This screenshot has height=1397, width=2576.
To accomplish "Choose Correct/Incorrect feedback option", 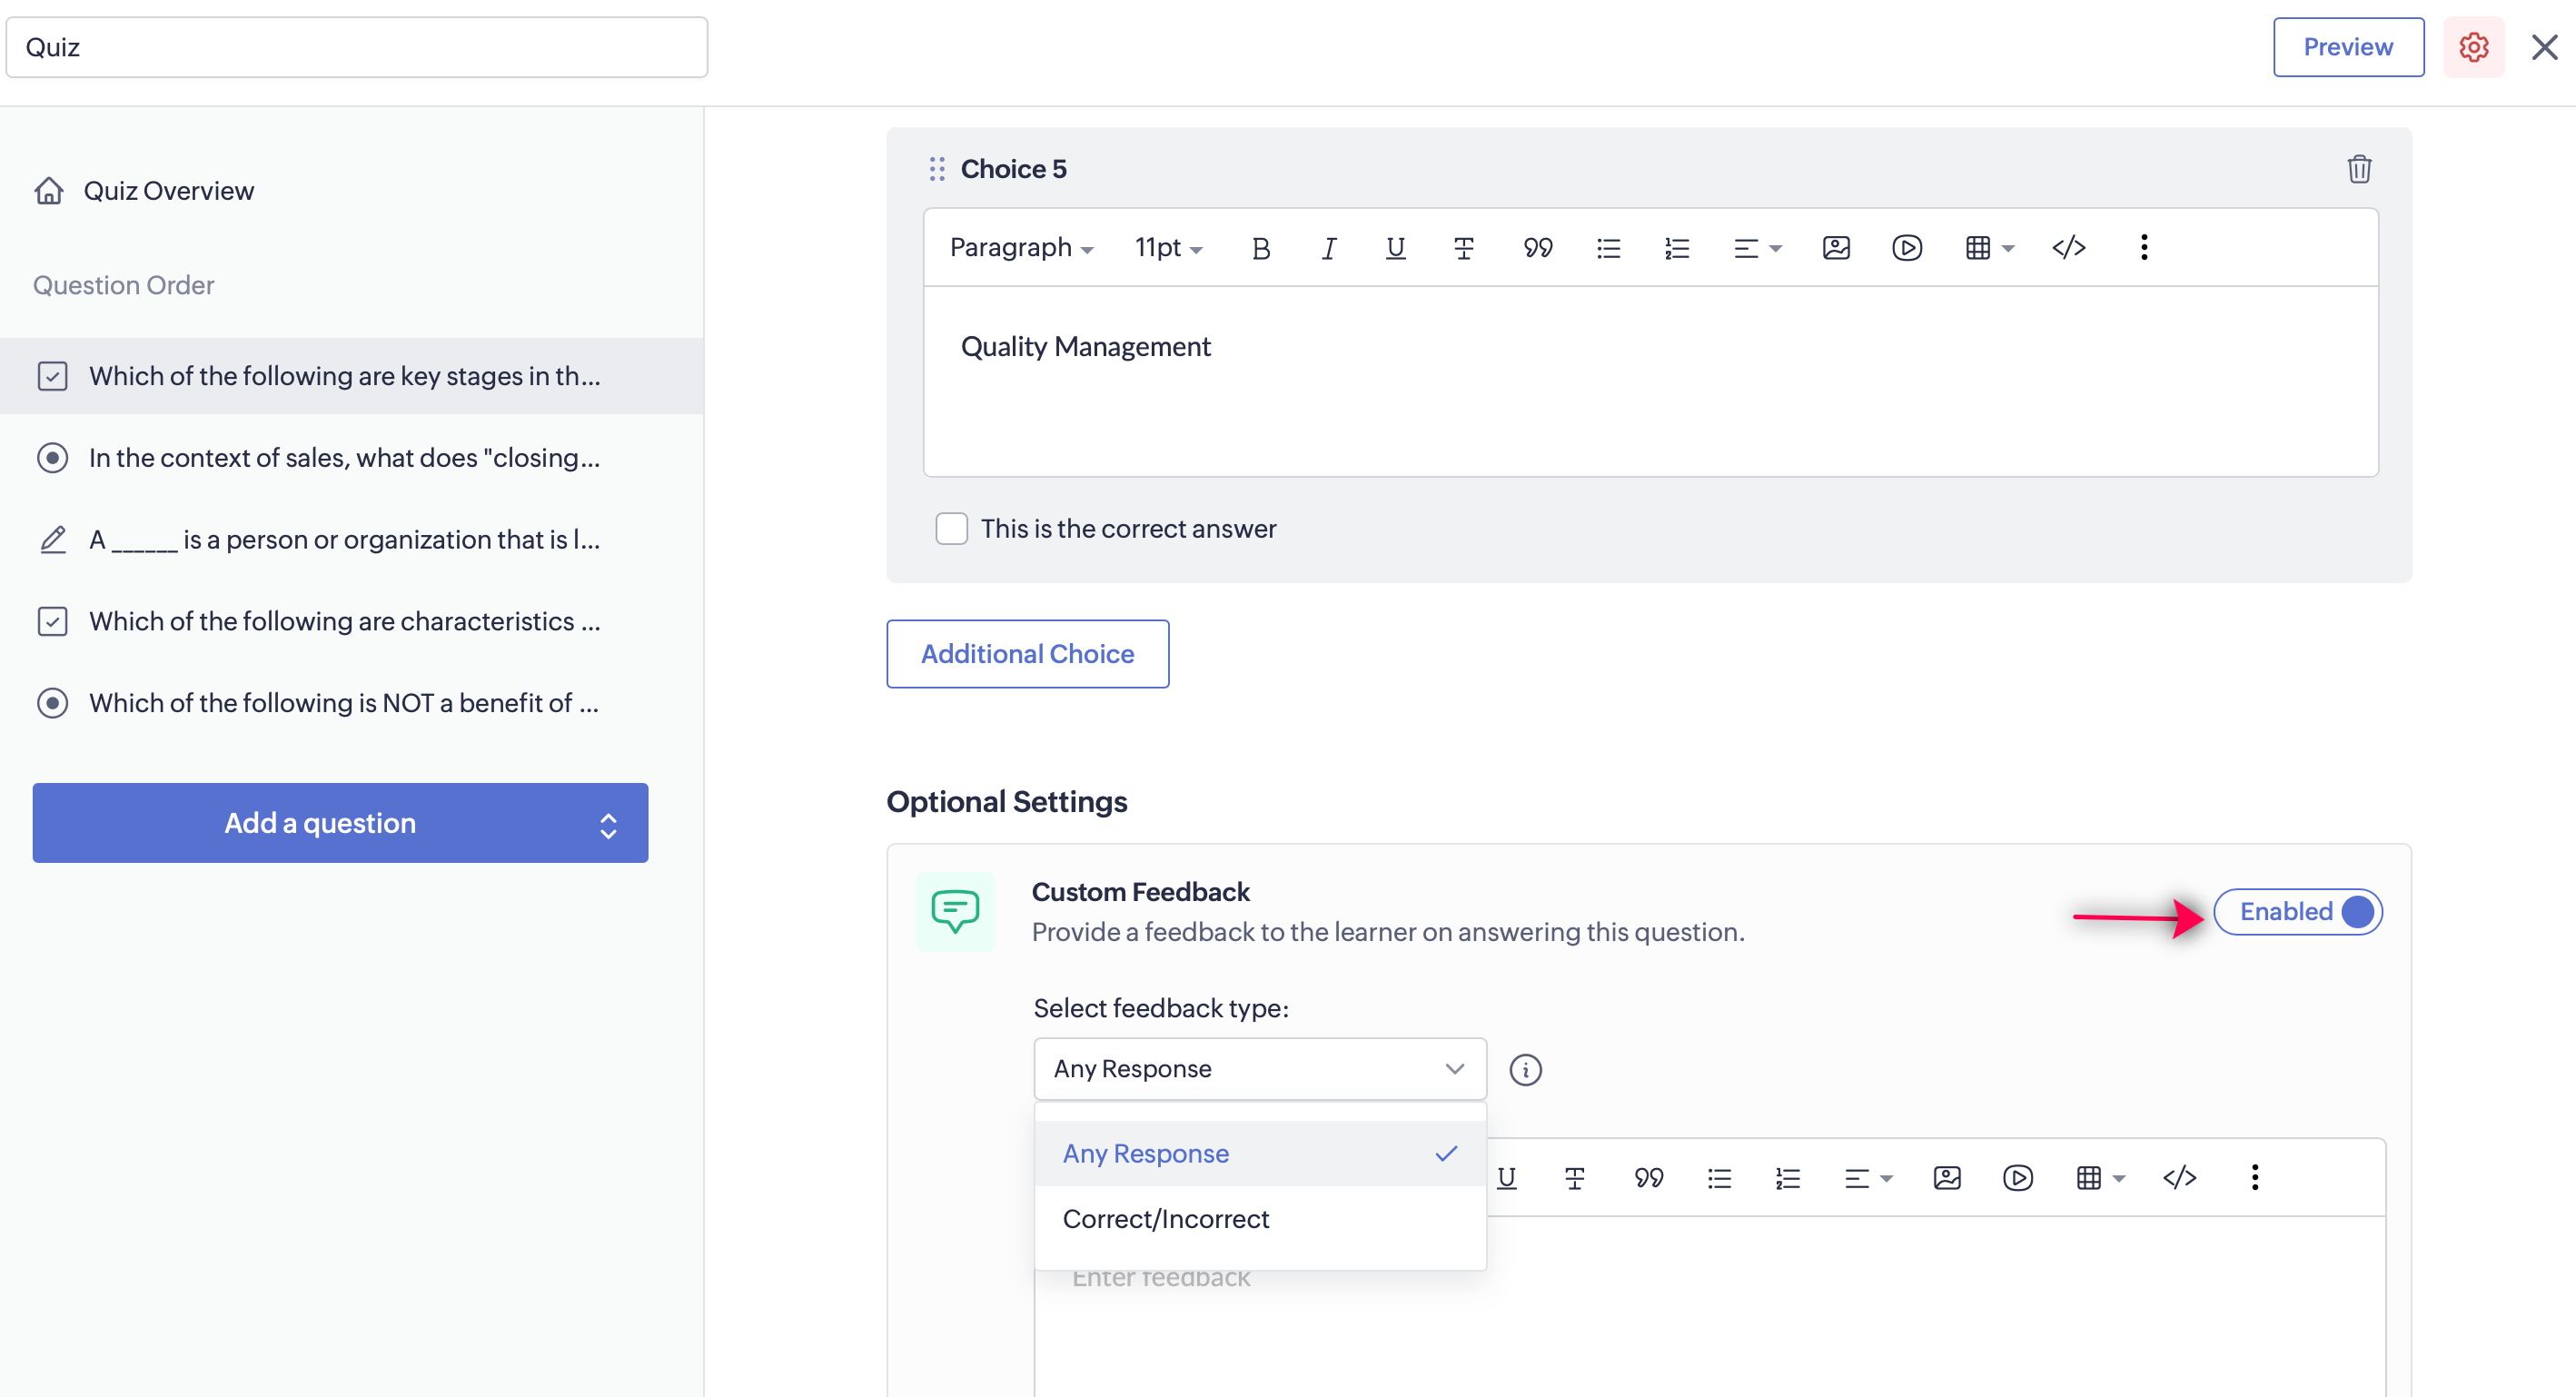I will (1166, 1219).
